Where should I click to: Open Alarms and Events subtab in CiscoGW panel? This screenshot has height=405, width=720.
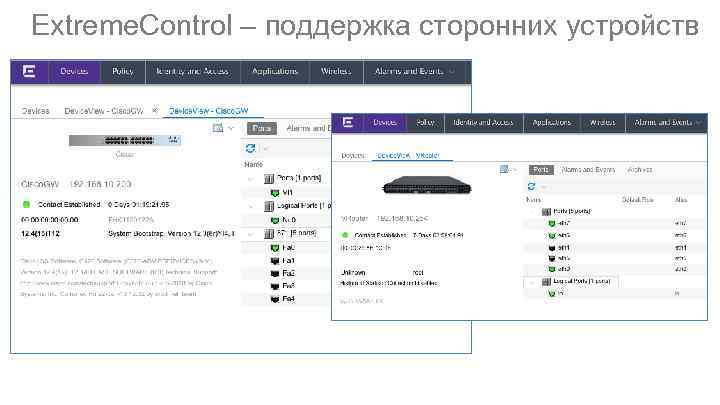coord(308,128)
